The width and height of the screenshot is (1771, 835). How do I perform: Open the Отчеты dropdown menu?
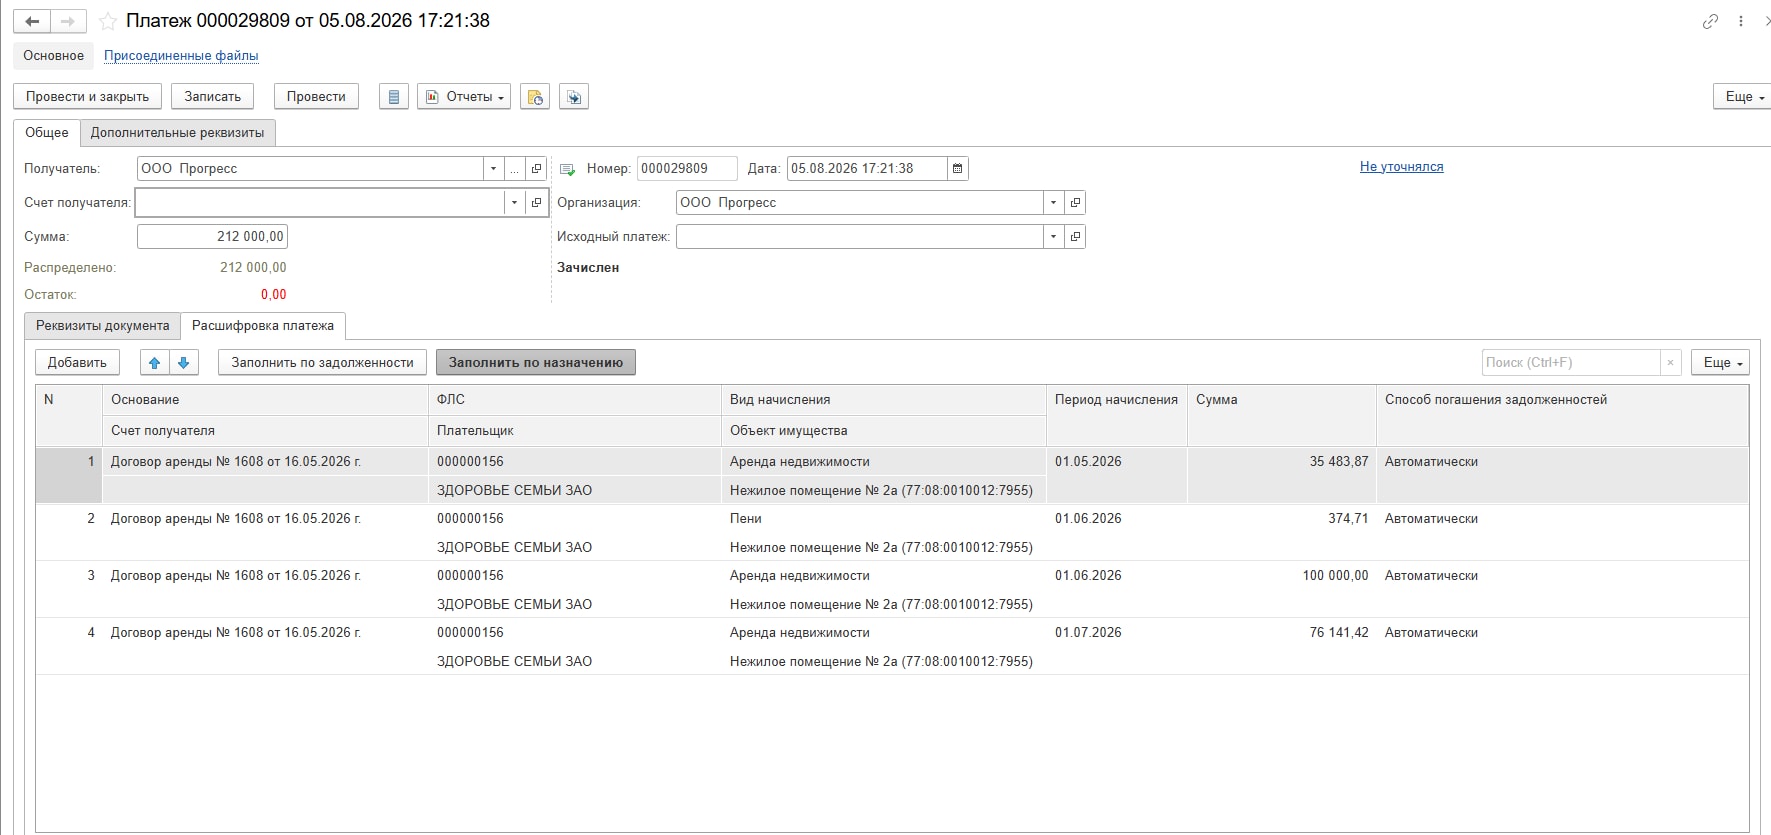pos(464,97)
